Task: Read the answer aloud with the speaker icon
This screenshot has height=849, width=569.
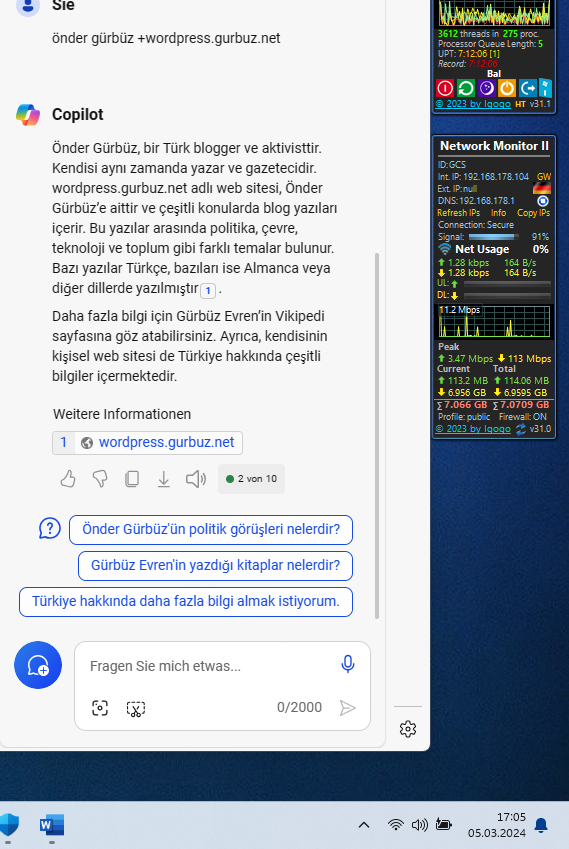Action: click(195, 479)
